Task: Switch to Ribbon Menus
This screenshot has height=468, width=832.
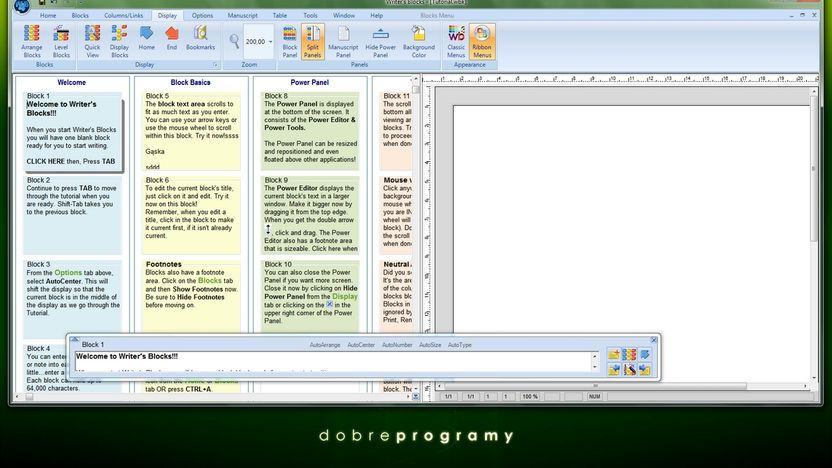Action: pyautogui.click(x=482, y=41)
